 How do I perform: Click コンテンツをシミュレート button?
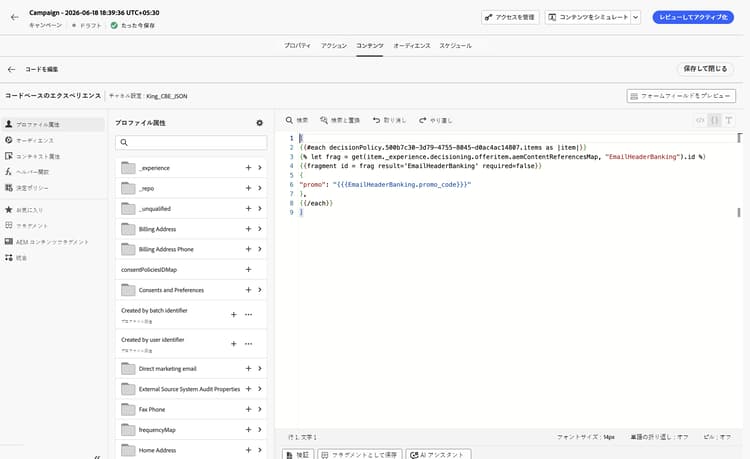coord(588,17)
